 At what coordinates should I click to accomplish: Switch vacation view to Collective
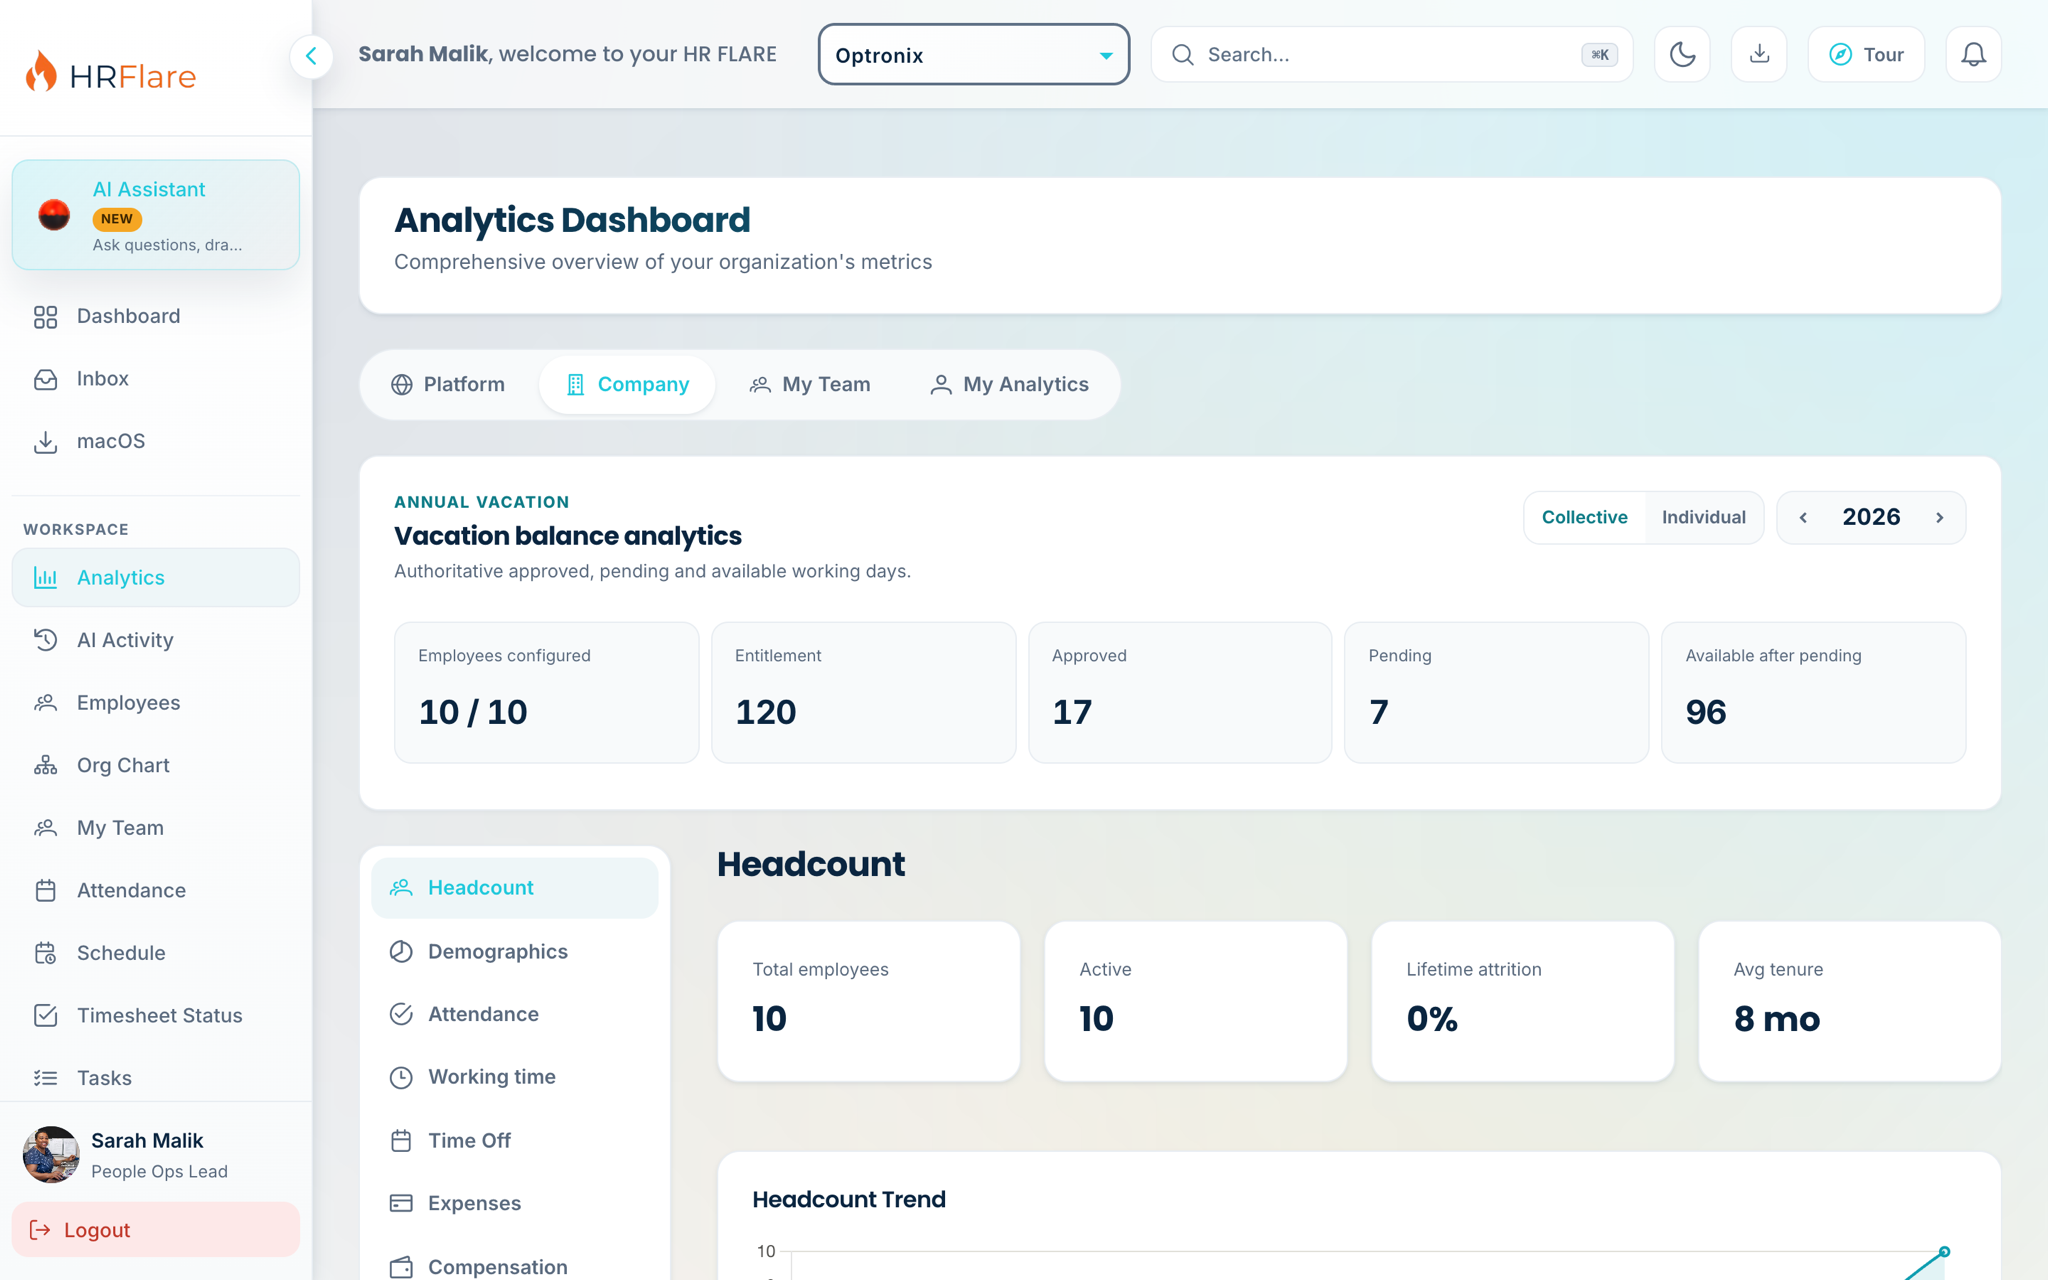point(1584,517)
